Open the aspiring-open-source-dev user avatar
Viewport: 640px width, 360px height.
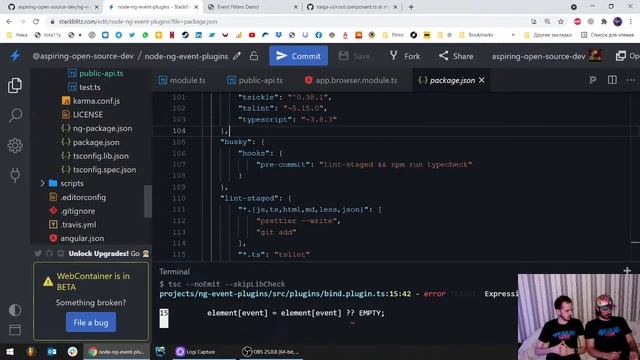click(595, 56)
